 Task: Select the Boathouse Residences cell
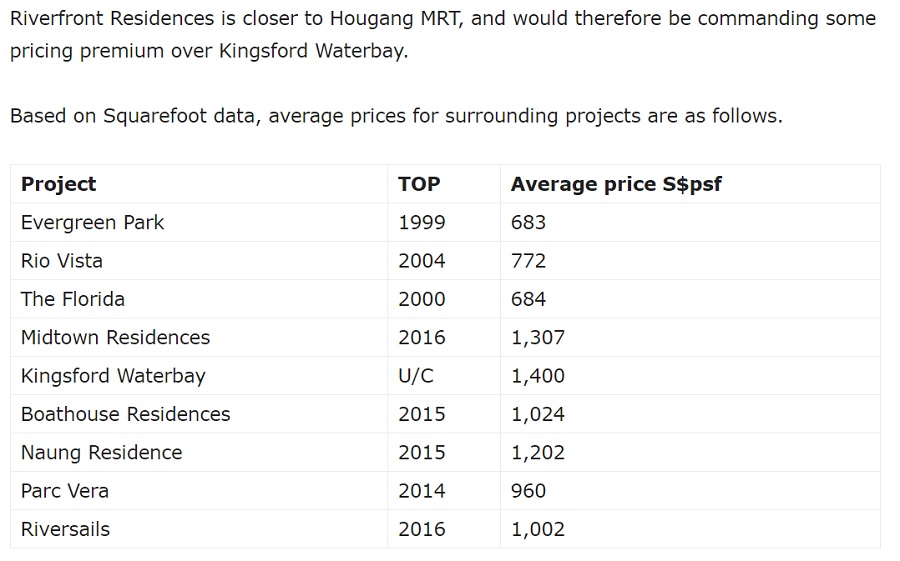tap(126, 414)
